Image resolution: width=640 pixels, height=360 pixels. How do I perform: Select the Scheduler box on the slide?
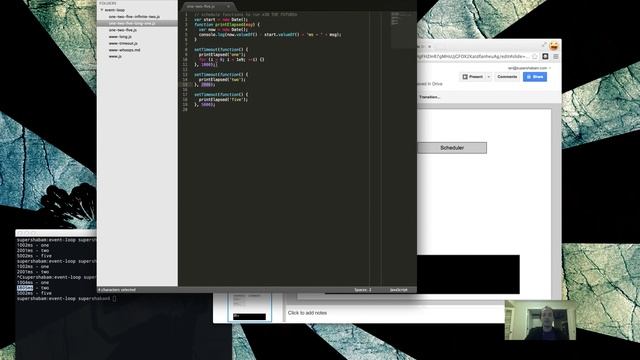(x=452, y=148)
